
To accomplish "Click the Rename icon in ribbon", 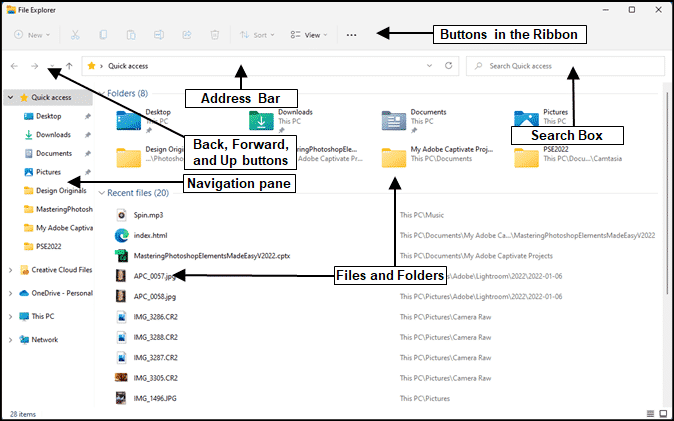I will tap(159, 35).
